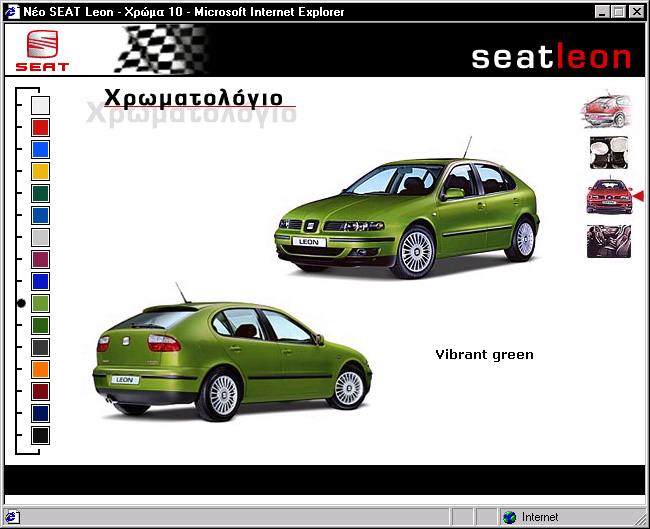Pick the black color swatch

tap(40, 436)
